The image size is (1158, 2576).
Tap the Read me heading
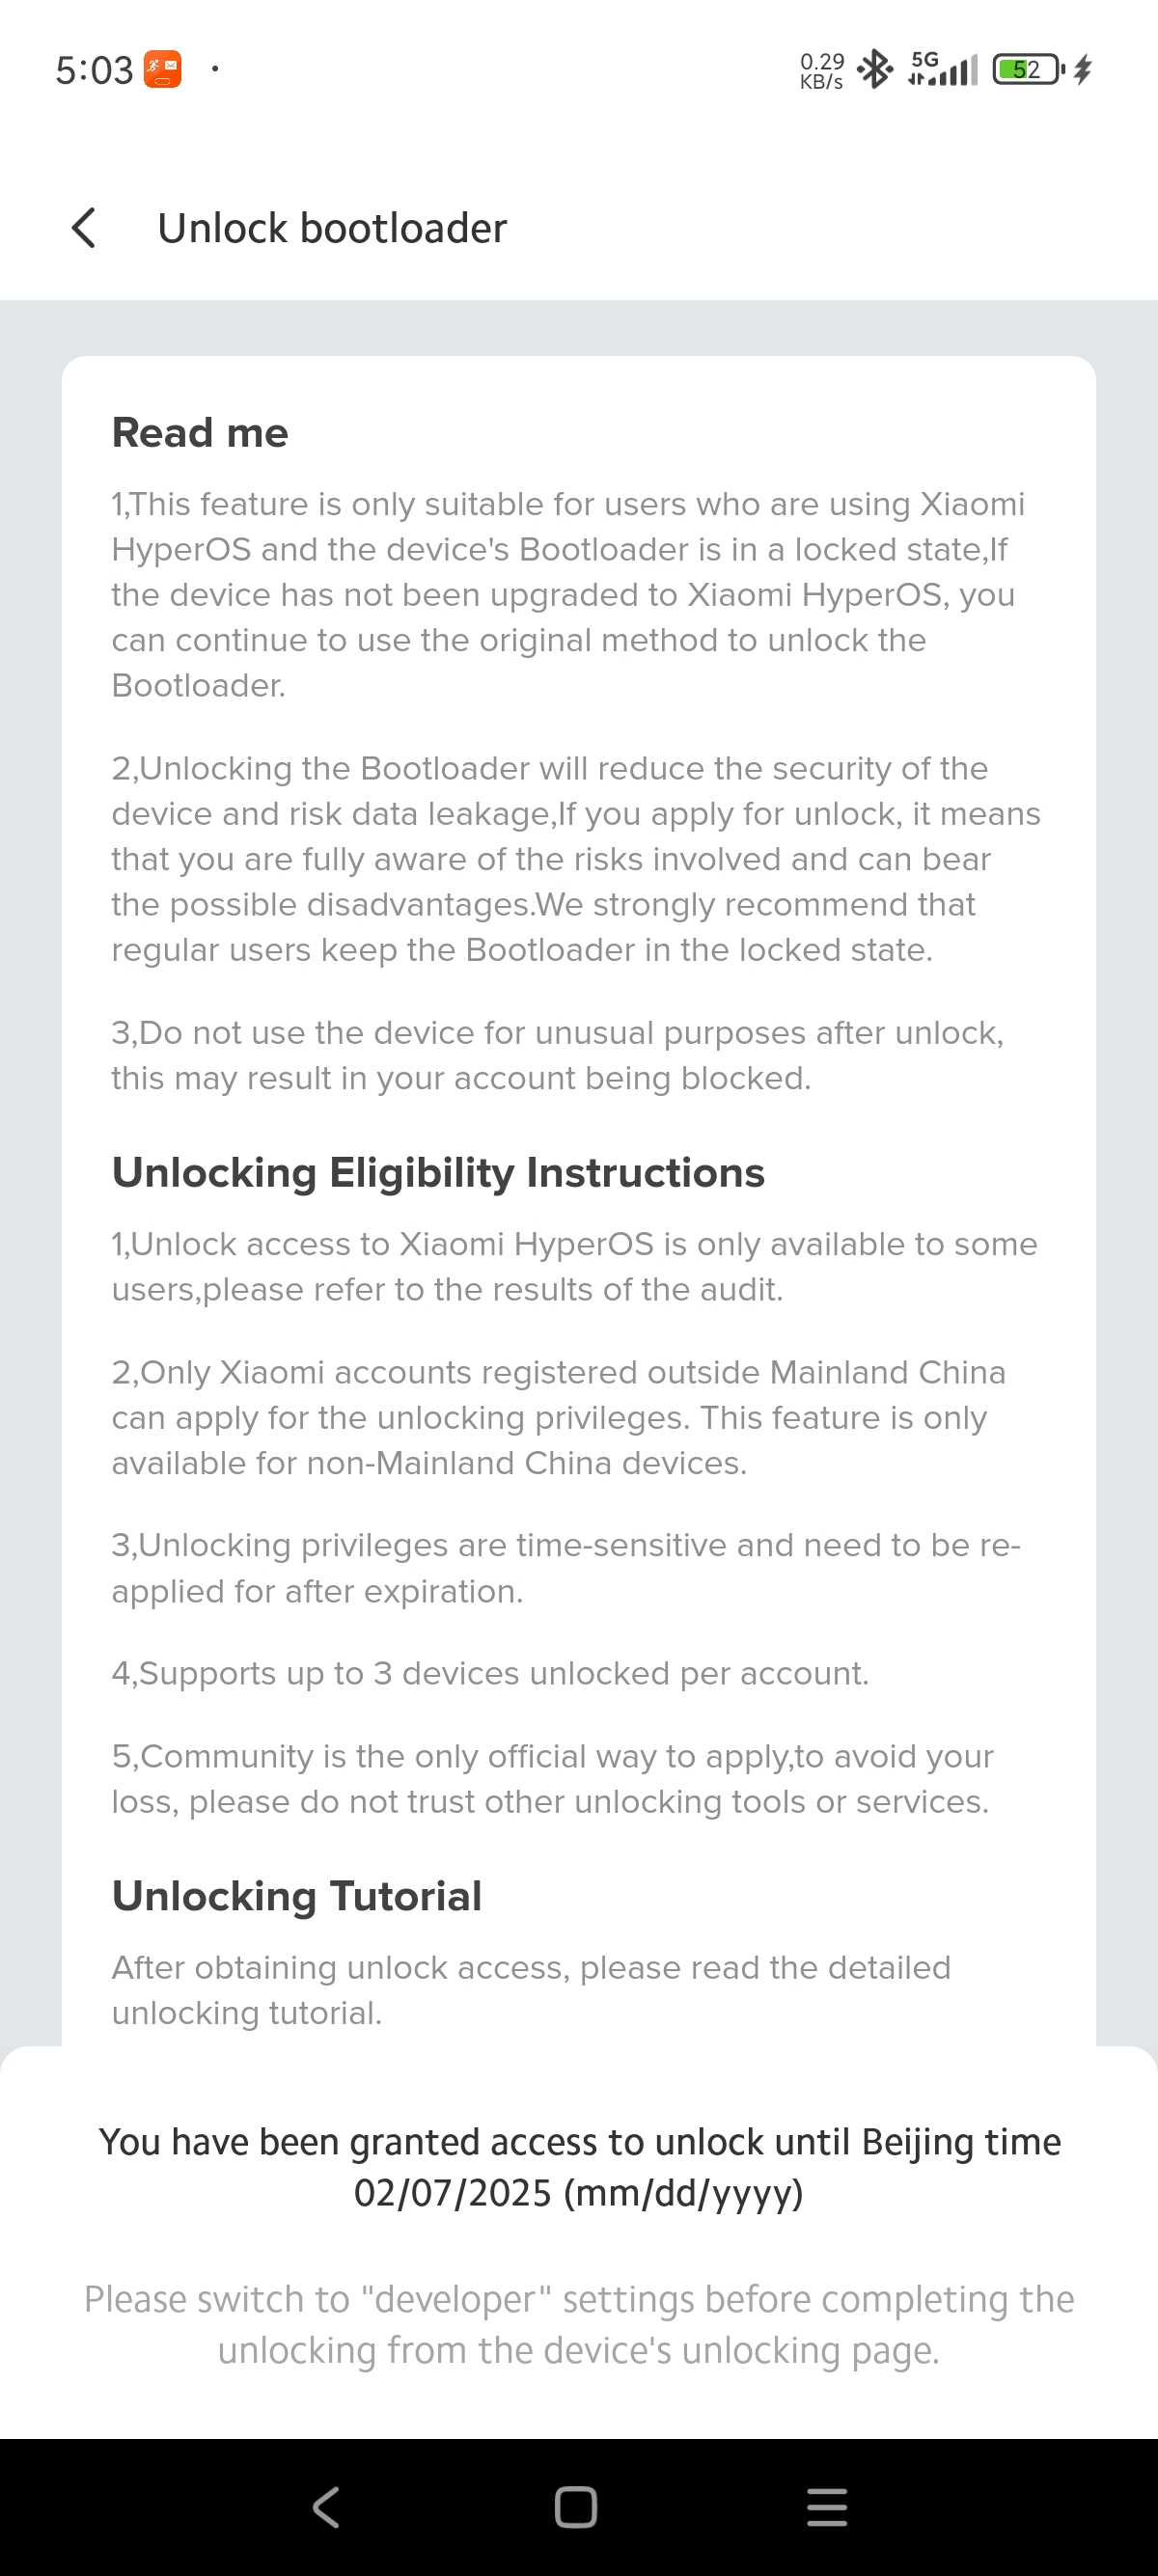click(x=200, y=433)
